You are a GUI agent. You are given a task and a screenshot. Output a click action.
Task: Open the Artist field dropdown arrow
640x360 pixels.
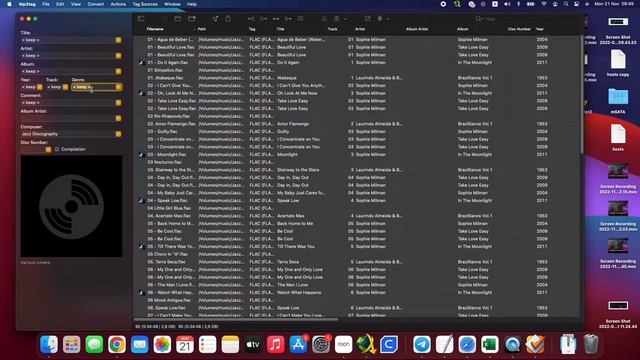118,56
